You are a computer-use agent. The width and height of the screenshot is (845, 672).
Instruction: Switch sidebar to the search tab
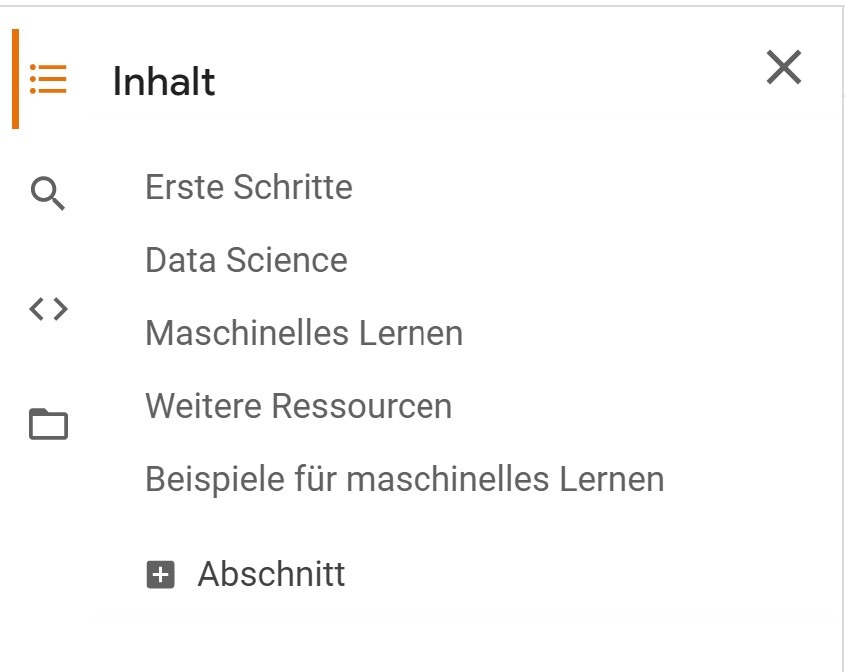(x=47, y=193)
